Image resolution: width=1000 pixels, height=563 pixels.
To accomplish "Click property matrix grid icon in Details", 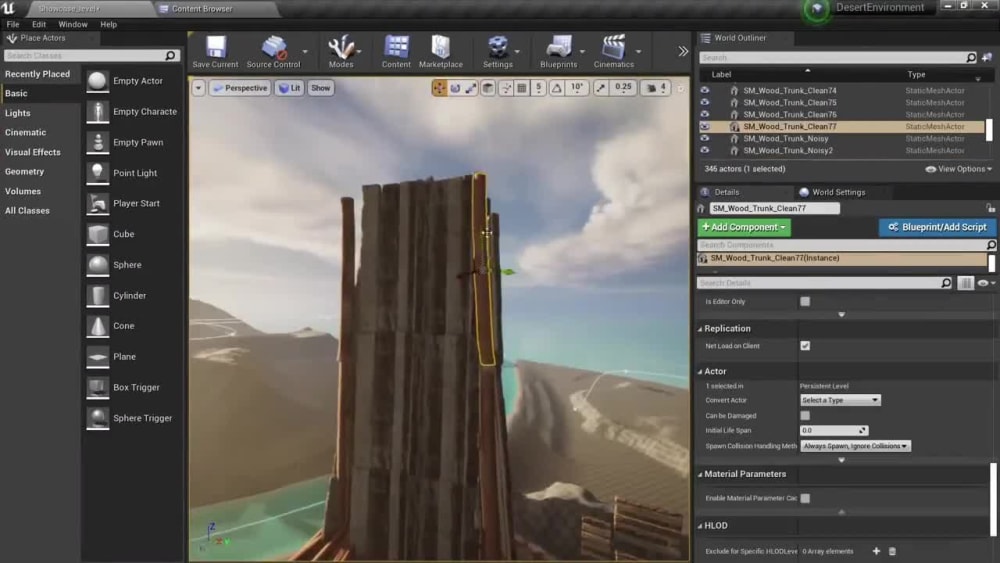I will click(x=966, y=283).
